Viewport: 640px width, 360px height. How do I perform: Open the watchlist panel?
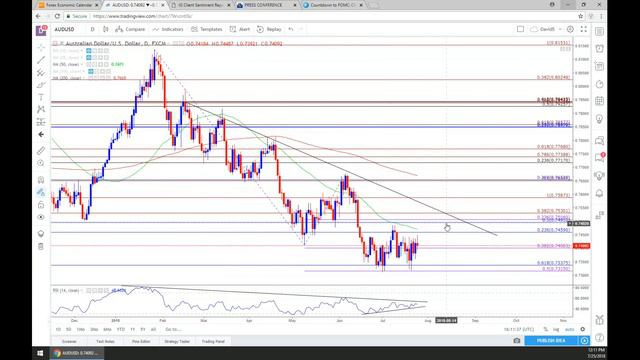599,31
